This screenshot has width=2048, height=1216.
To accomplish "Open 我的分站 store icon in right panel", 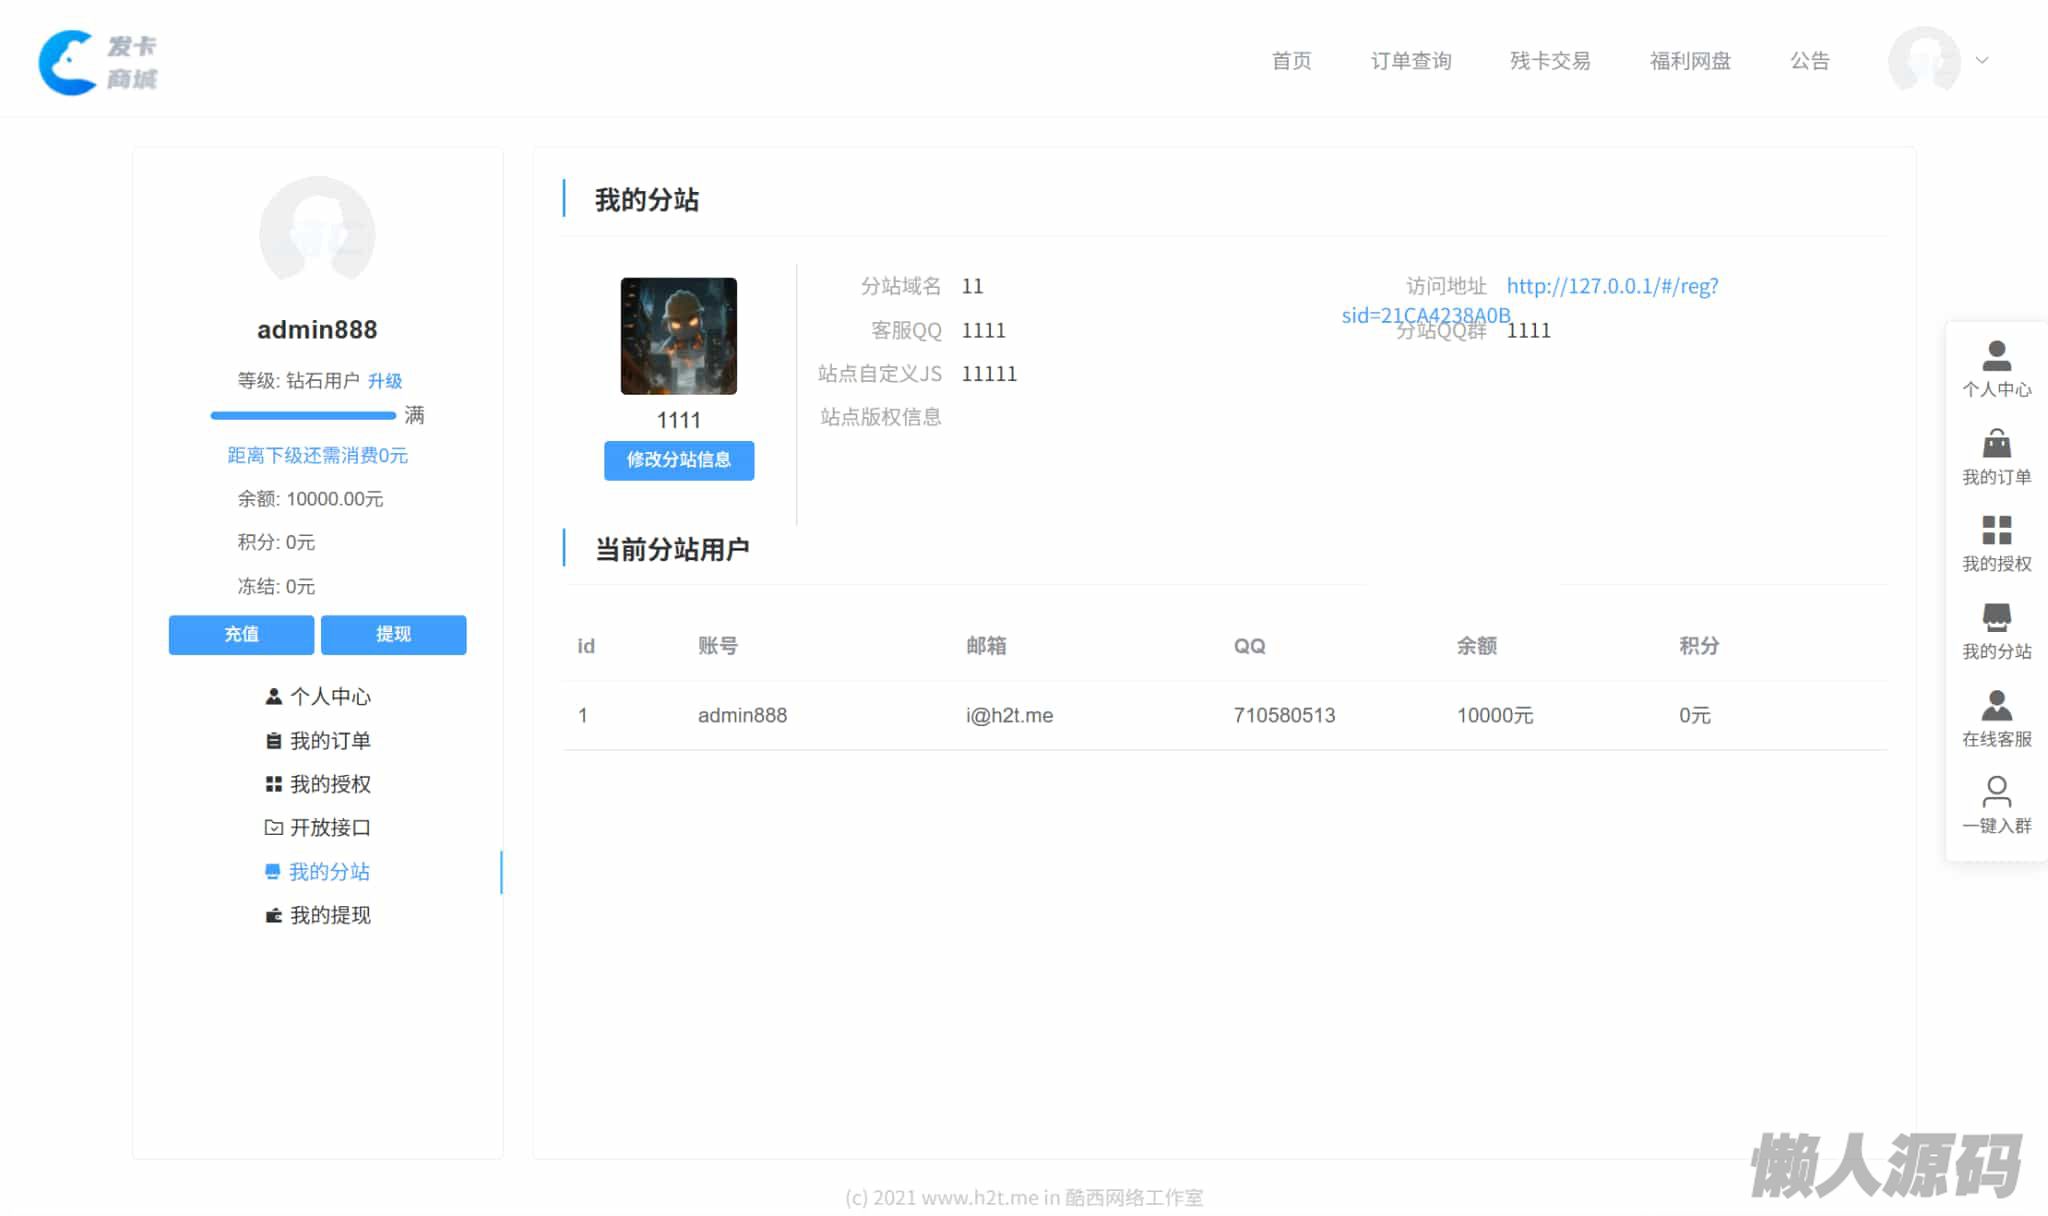I will tap(1996, 618).
